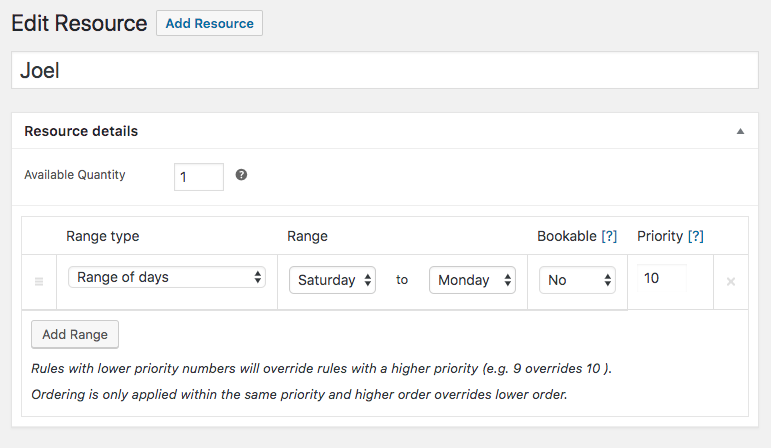Collapse the Resource details panel triangle
This screenshot has width=771, height=448.
pyautogui.click(x=740, y=131)
